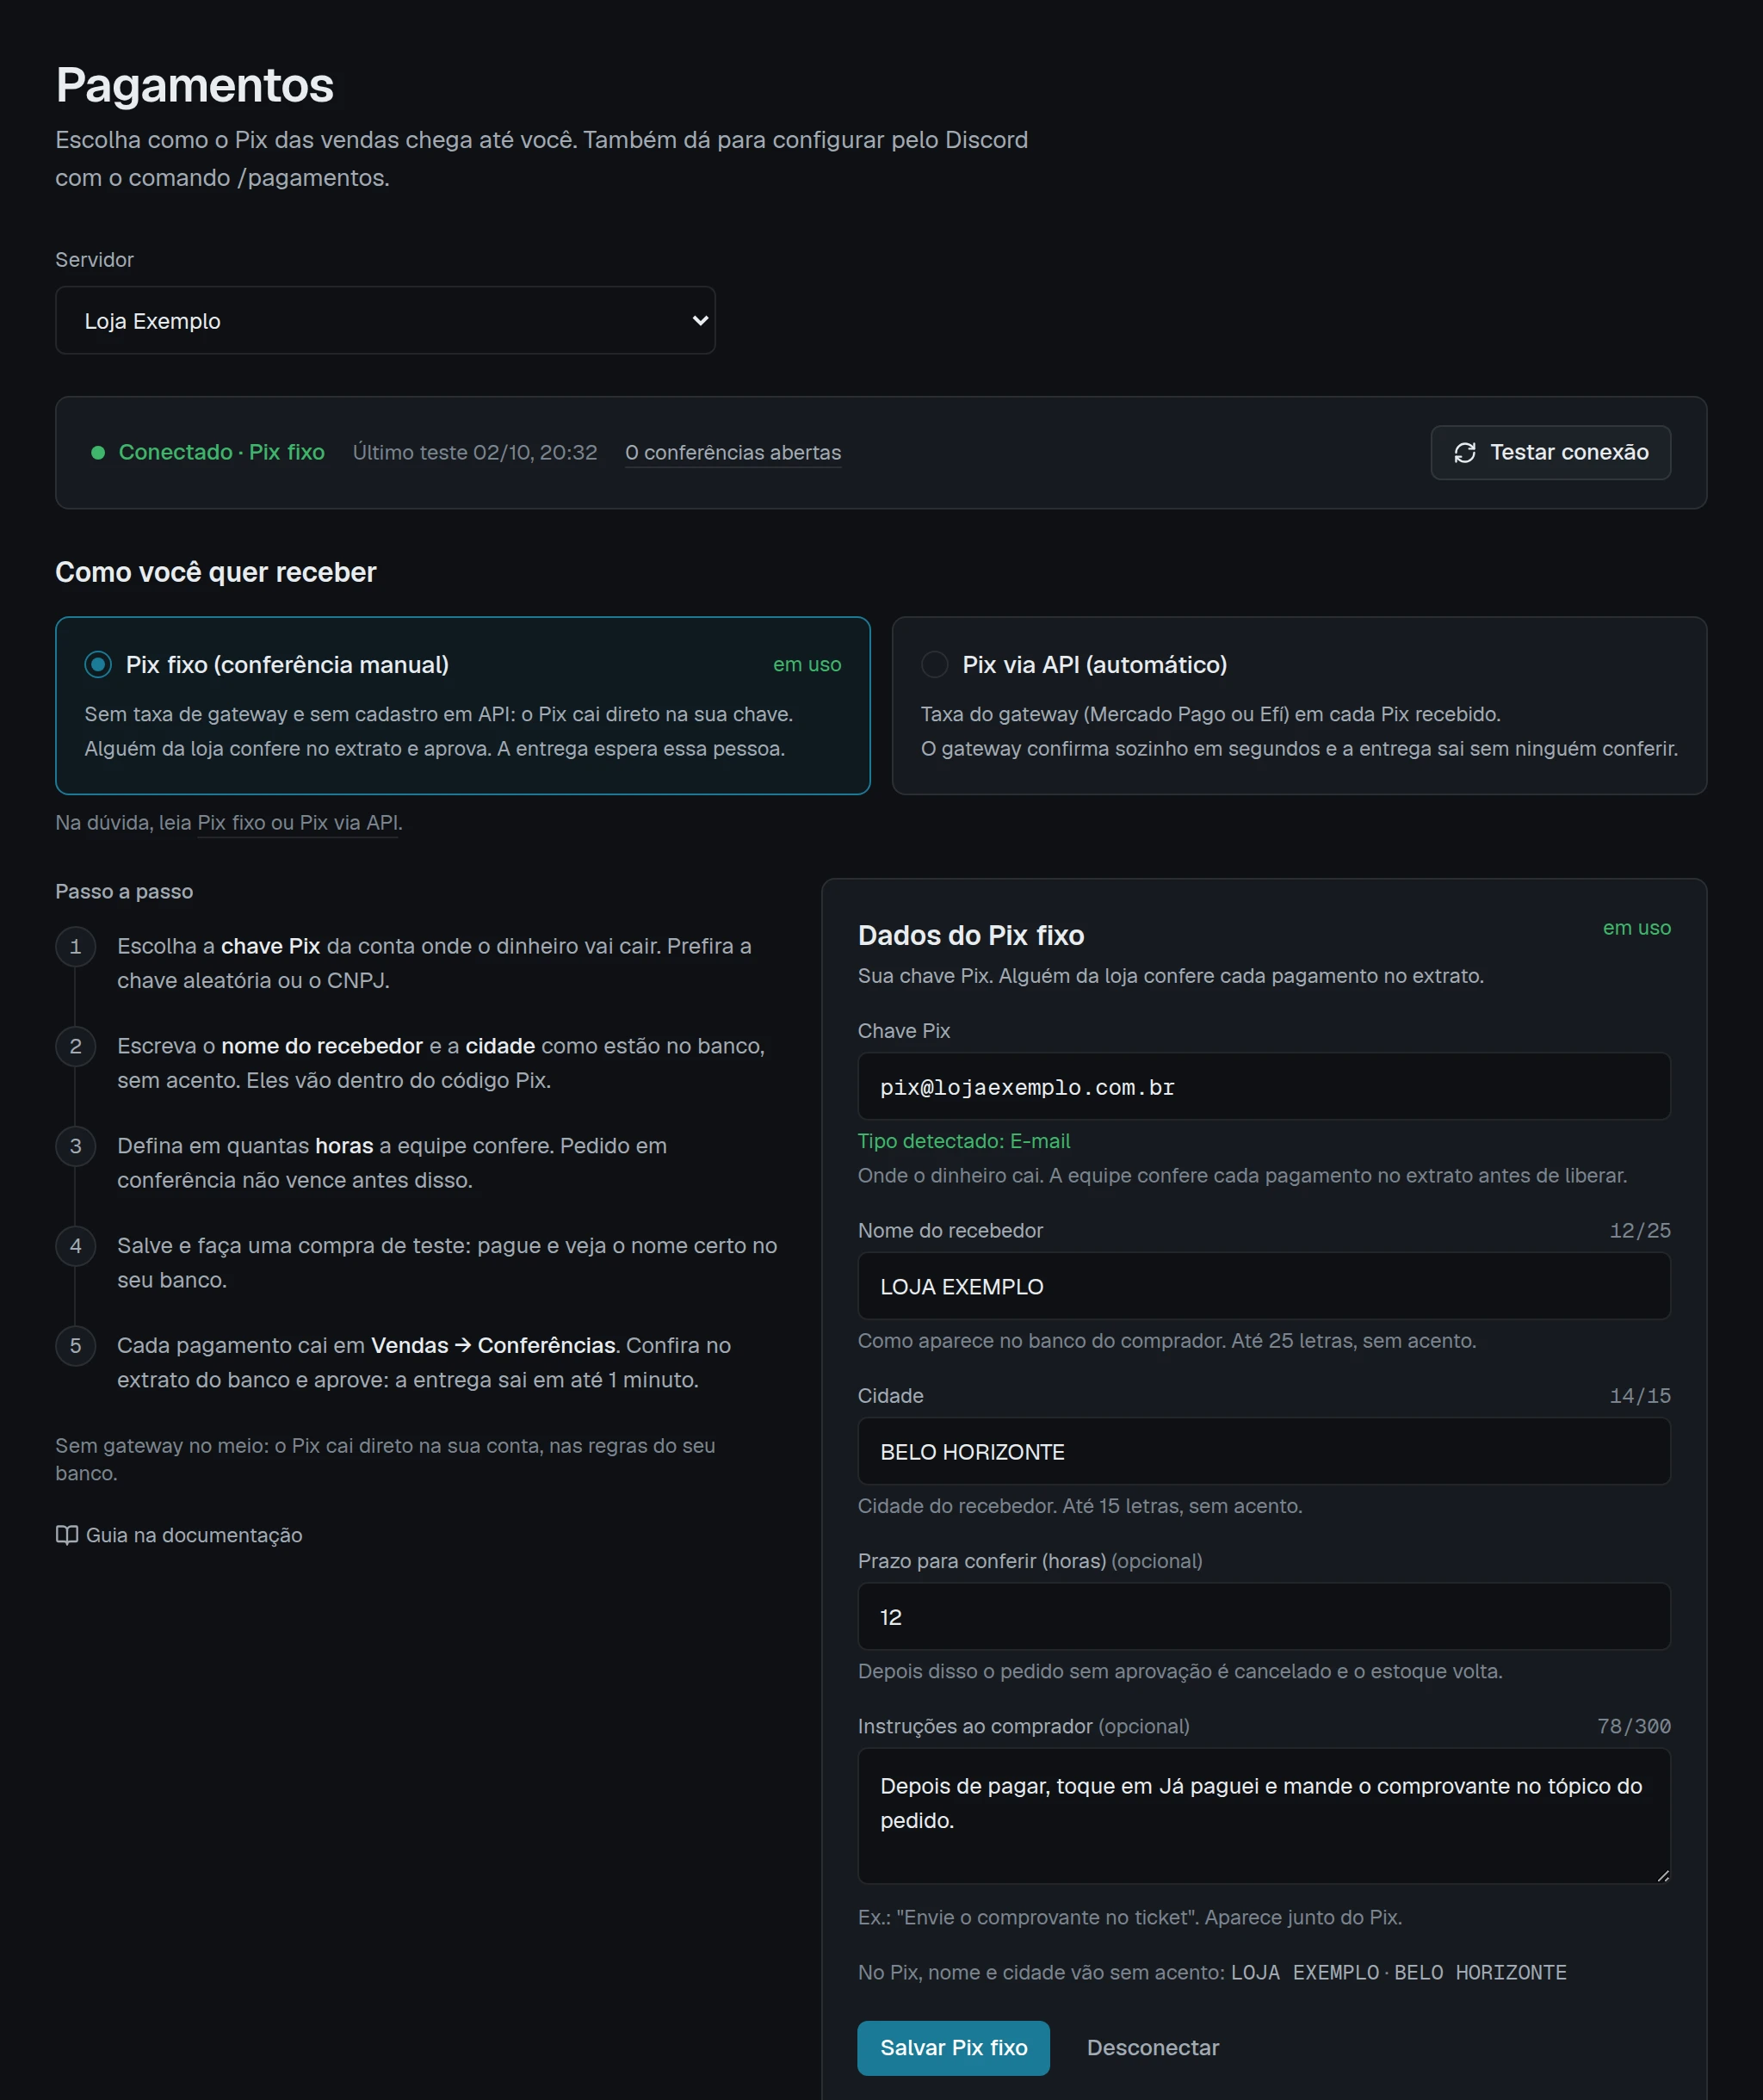This screenshot has height=2100, width=1763.
Task: Select Pix via API (automático) radio
Action: [x=934, y=665]
